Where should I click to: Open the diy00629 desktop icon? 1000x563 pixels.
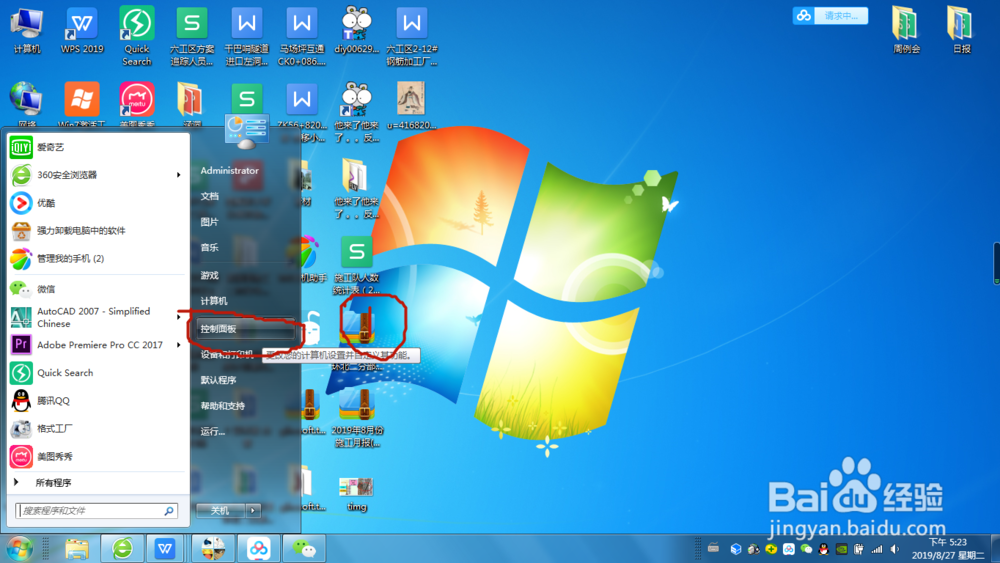coord(357,31)
